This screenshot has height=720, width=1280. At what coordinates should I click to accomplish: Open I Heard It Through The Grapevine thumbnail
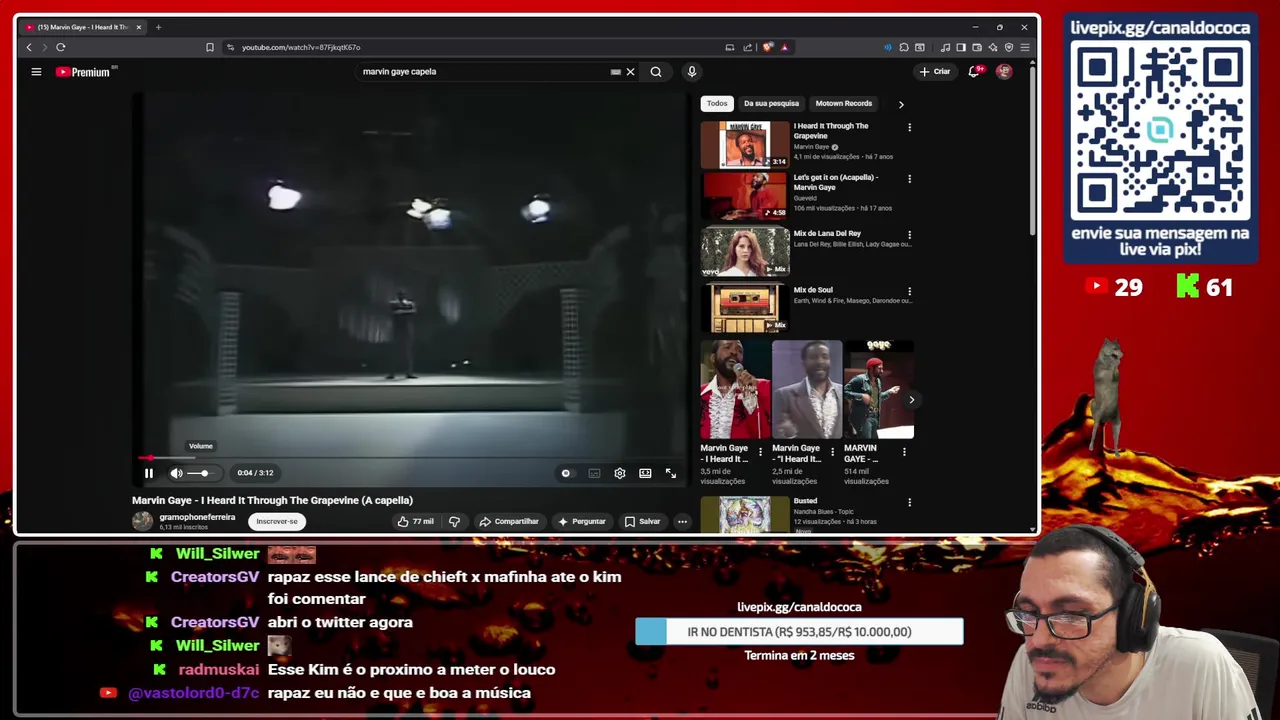pyautogui.click(x=745, y=144)
